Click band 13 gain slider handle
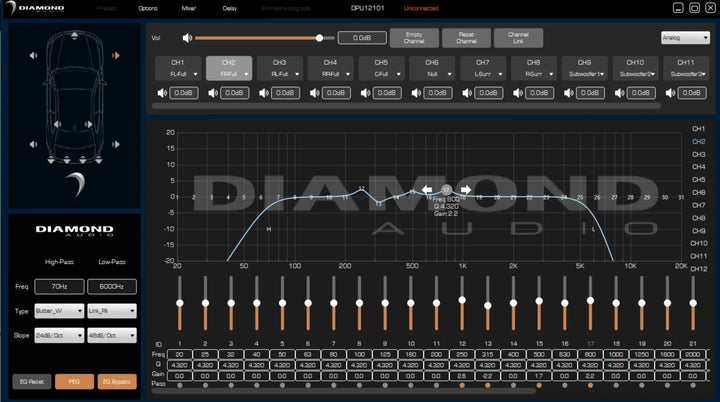This screenshot has height=402, width=720. coord(488,306)
